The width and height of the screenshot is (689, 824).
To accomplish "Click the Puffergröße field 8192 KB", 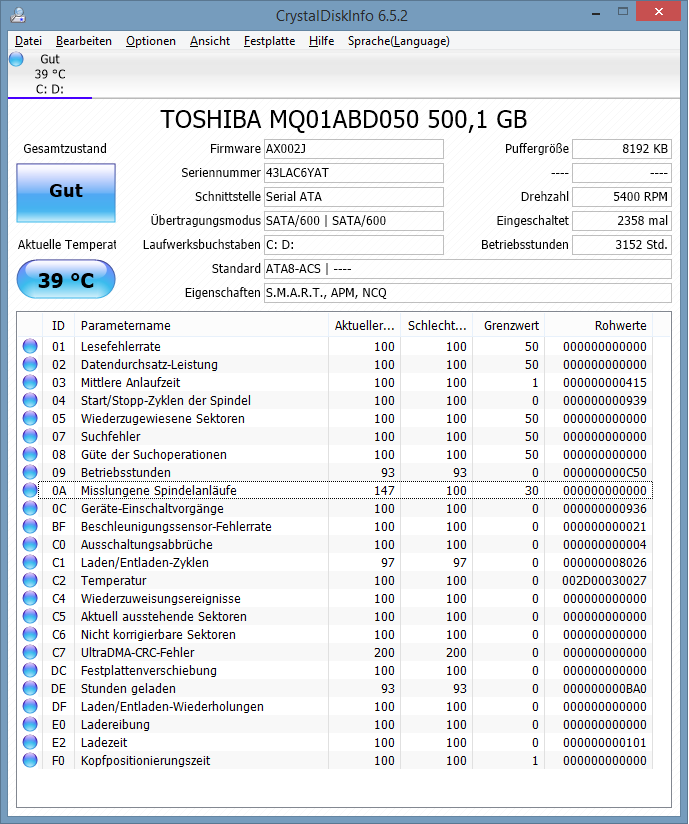I will [622, 149].
